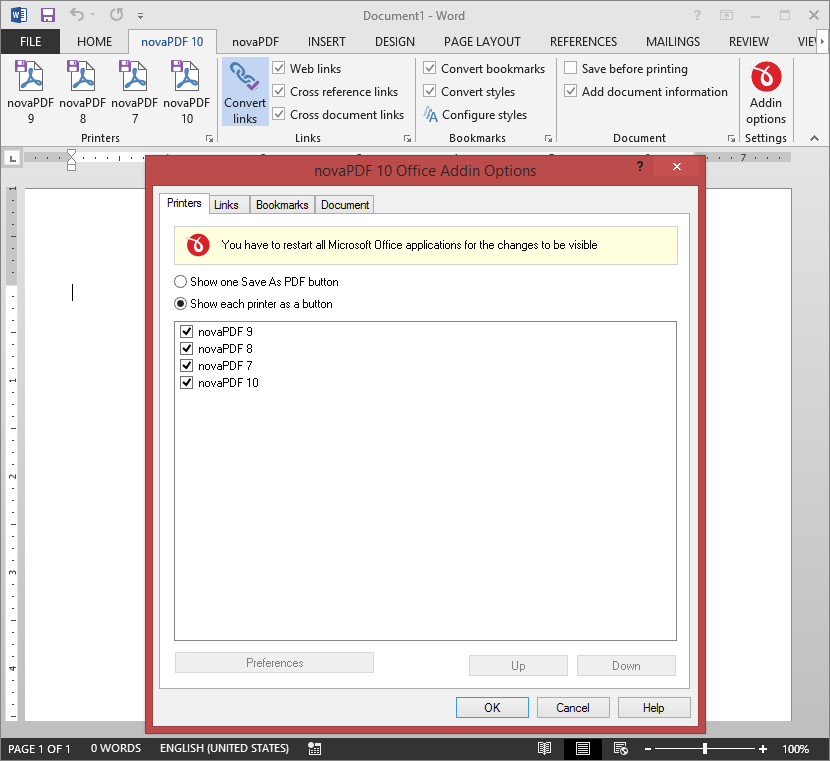
Task: Collapse the ribbon with the chevron arrow
Action: (x=815, y=139)
